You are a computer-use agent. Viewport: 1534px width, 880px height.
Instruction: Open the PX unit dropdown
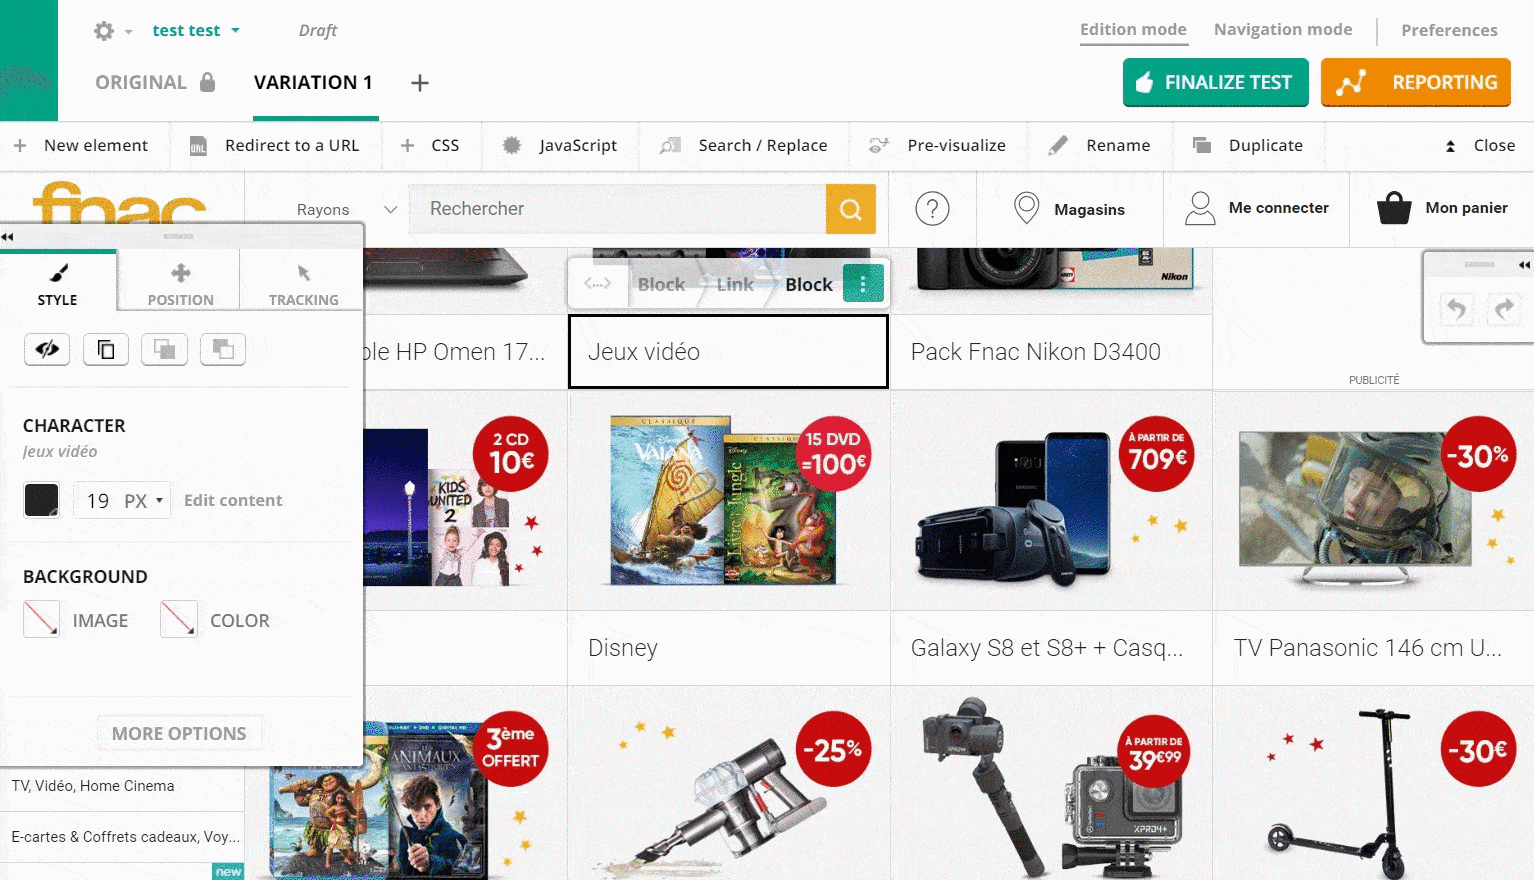144,500
